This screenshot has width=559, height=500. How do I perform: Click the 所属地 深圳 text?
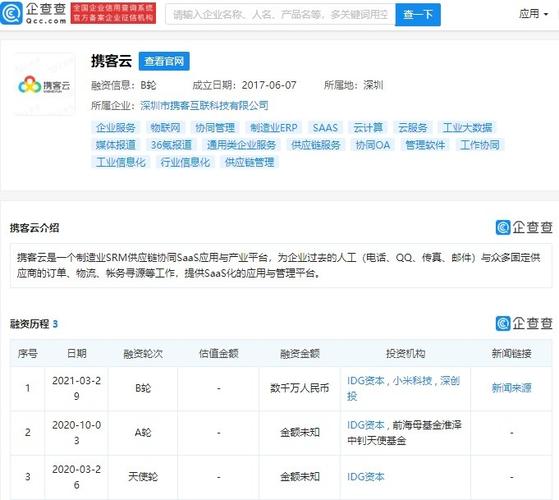pyautogui.click(x=354, y=86)
